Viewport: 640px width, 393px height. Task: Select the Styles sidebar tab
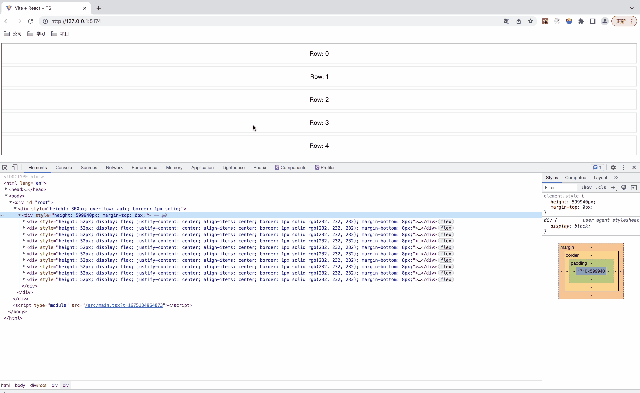(552, 178)
